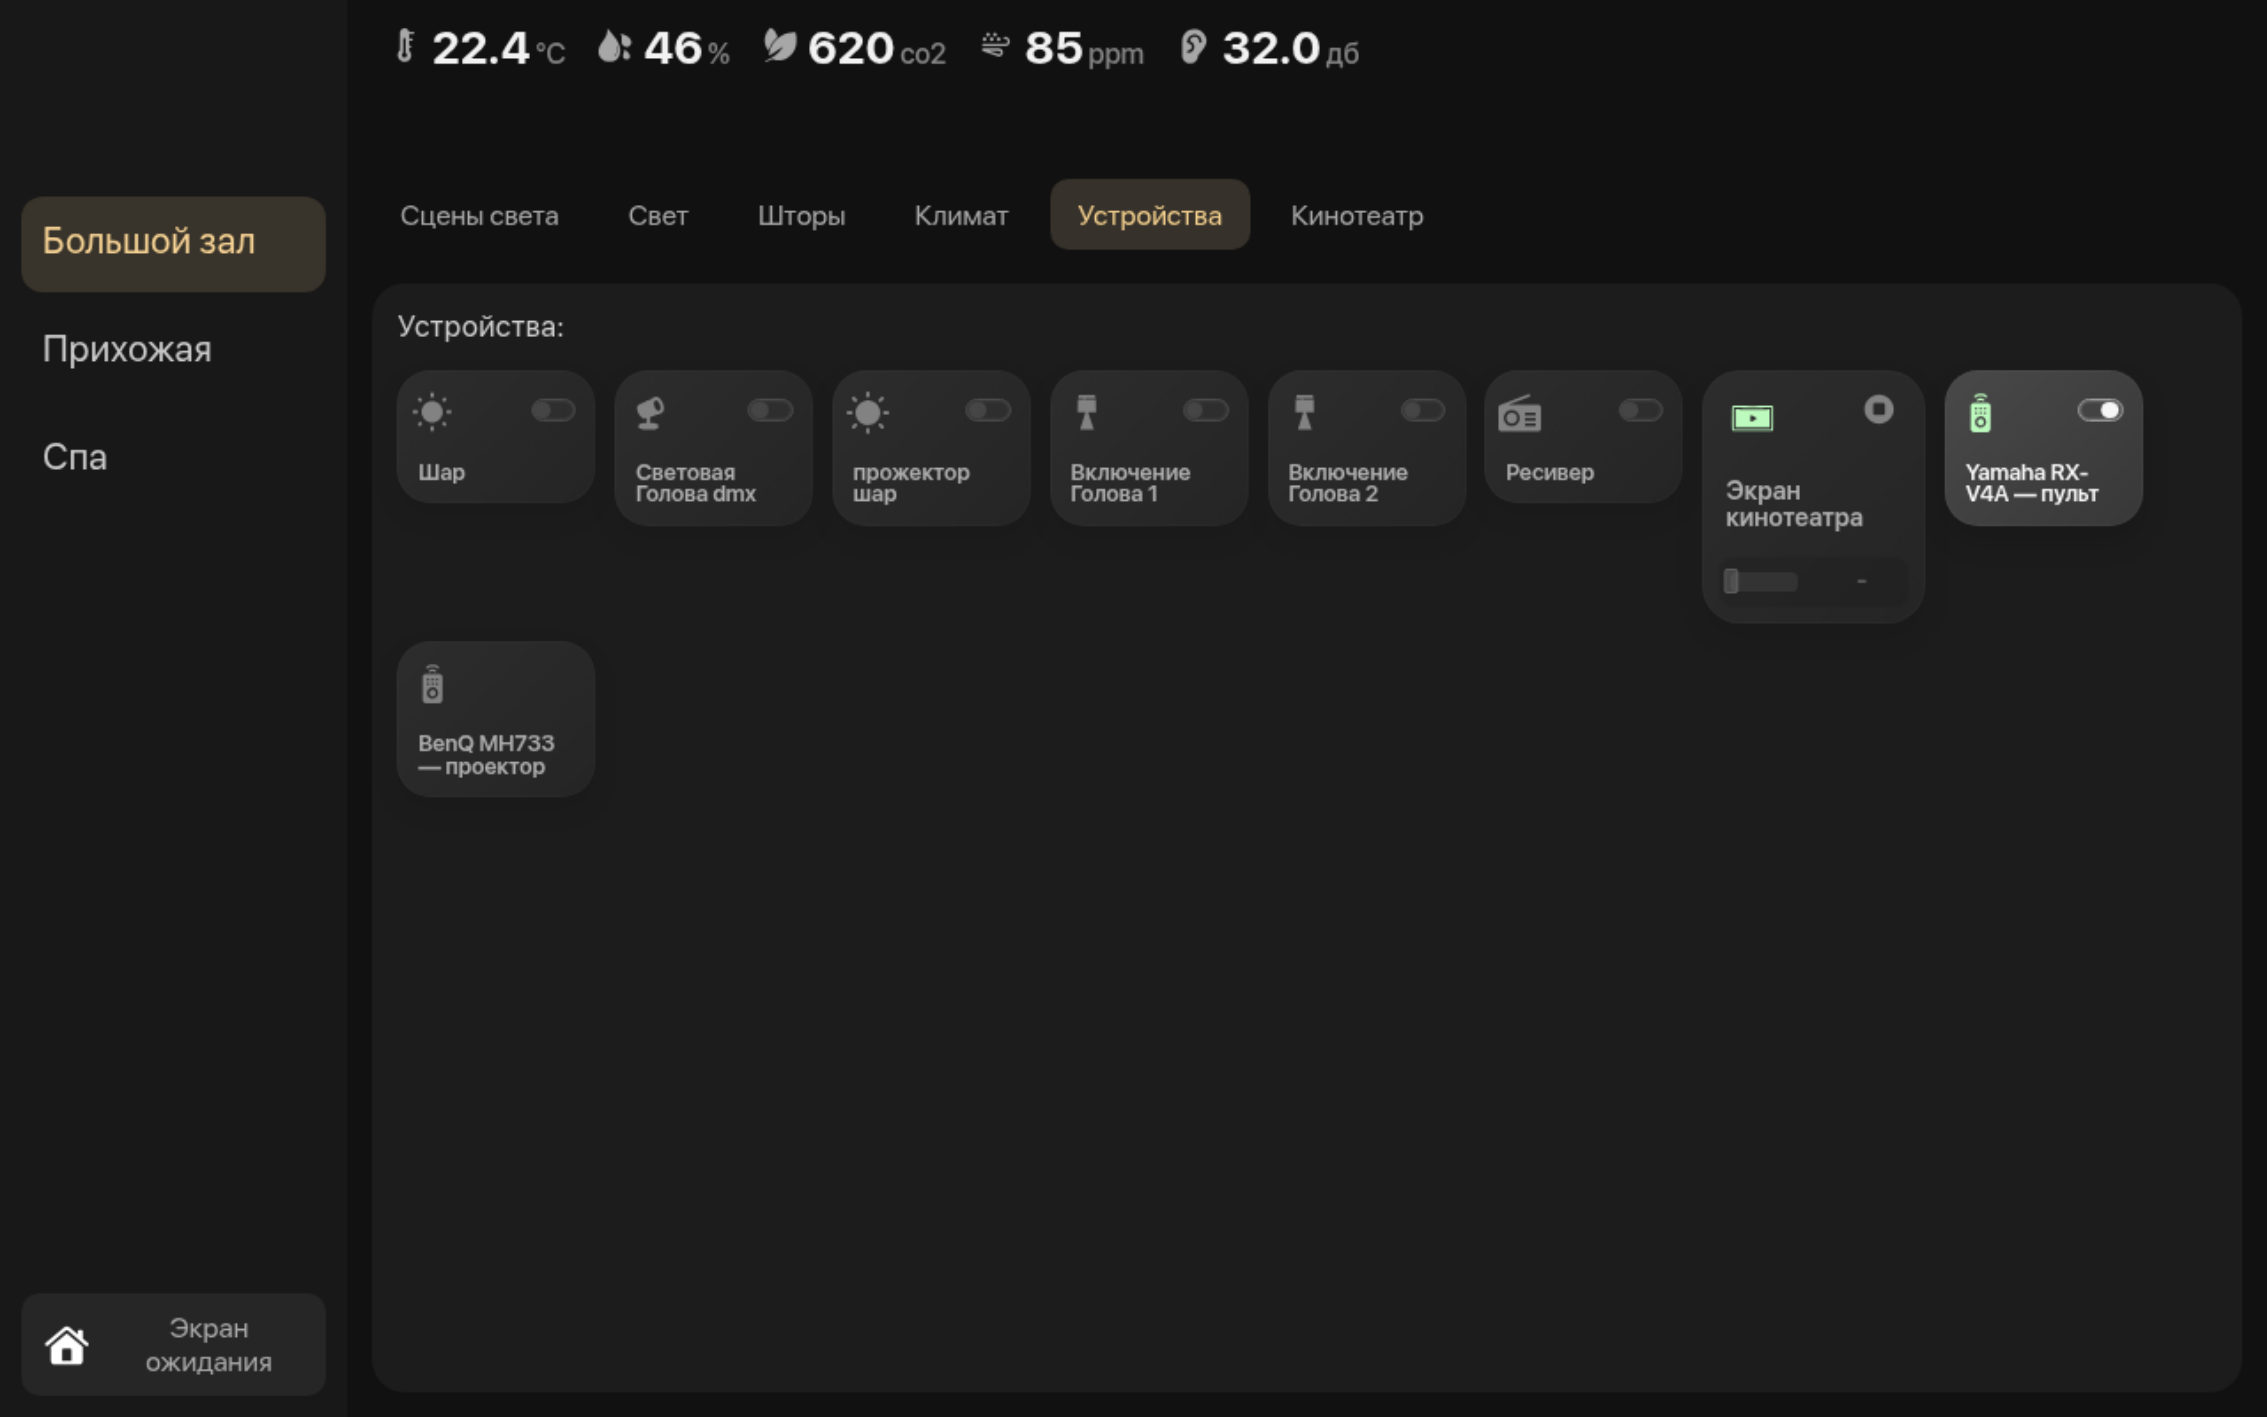Viewport: 2267px width, 1417px height.
Task: Click the green remote icon on Yamaha RX-V4A
Action: pos(1980,413)
